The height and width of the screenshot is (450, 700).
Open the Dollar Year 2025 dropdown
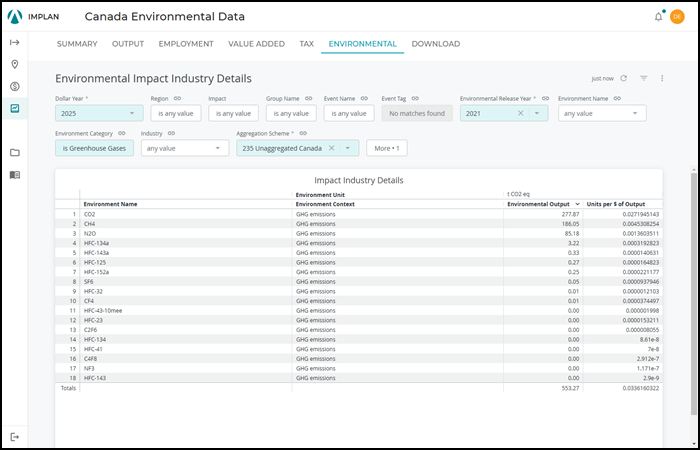pos(99,113)
